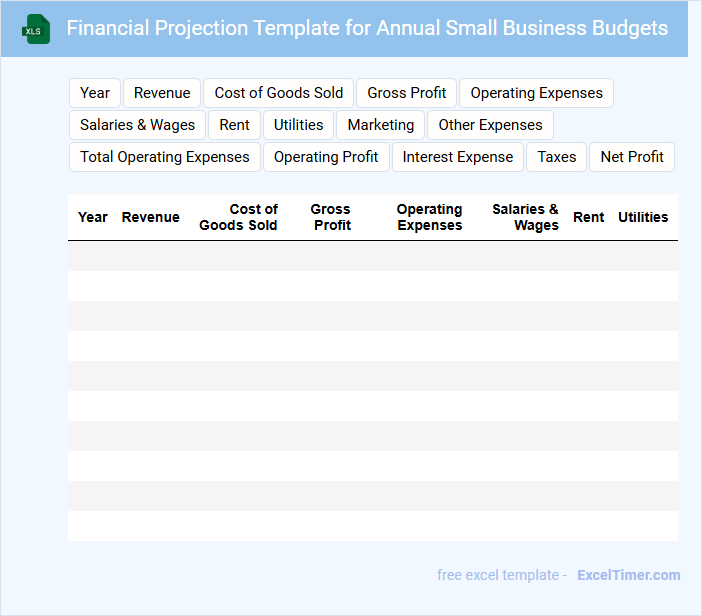This screenshot has width=702, height=616.
Task: Choose the Marketing tag
Action: pyautogui.click(x=381, y=125)
